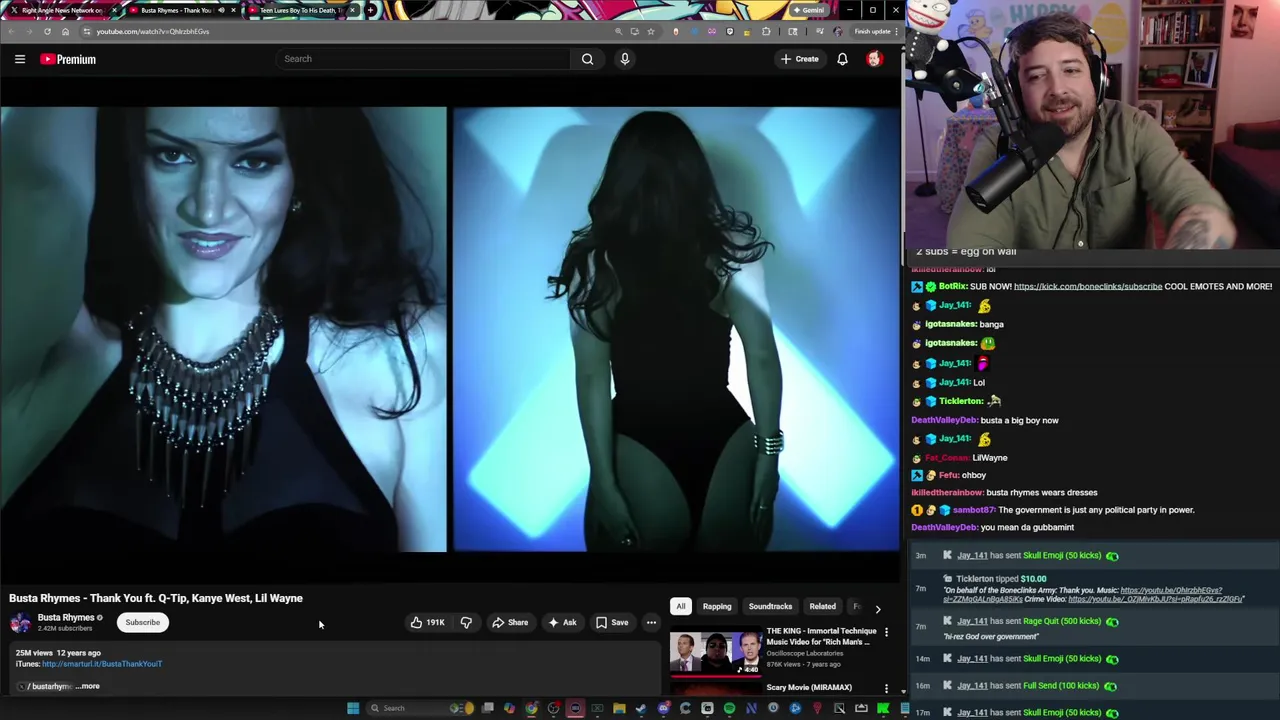Open THE KING Immortal Technique video thumbnail
Viewport: 1280px width, 720px height.
click(x=715, y=651)
